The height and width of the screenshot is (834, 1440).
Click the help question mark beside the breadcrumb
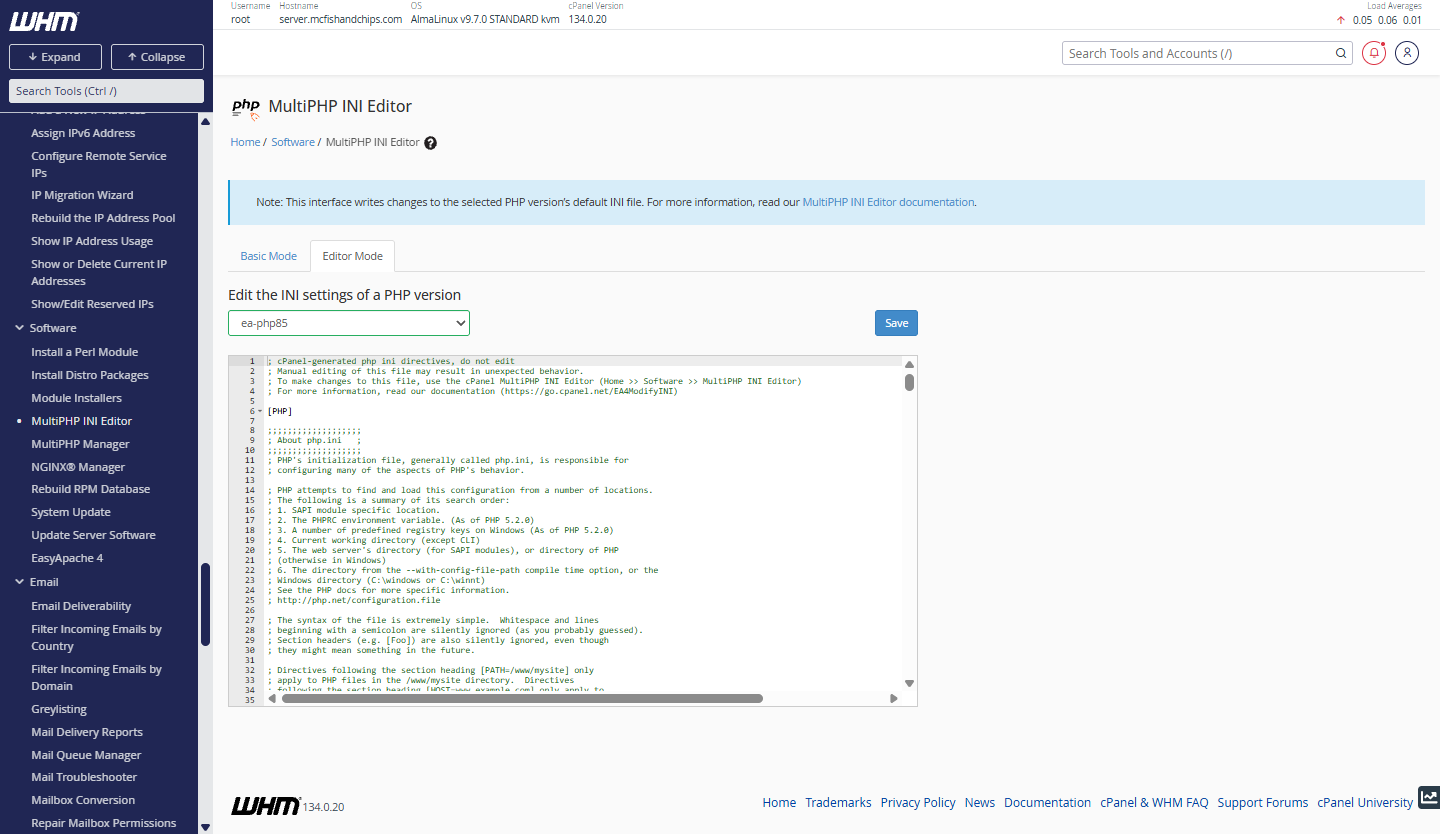tap(430, 143)
